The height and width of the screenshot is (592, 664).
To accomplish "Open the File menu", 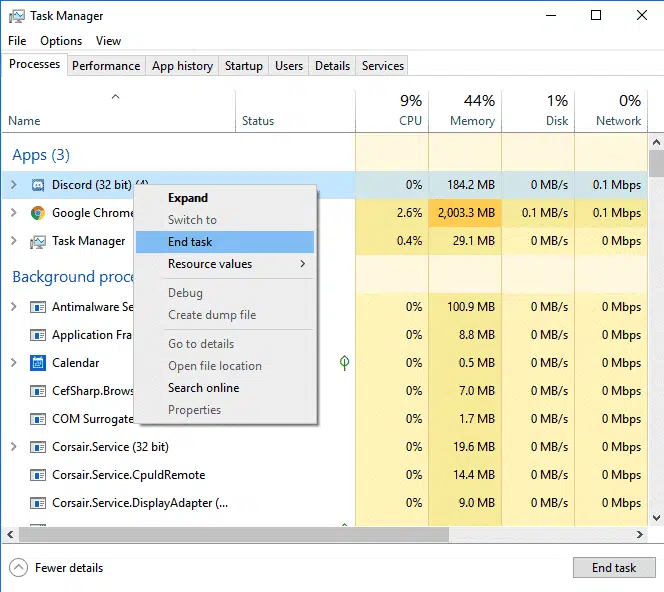I will click(17, 41).
